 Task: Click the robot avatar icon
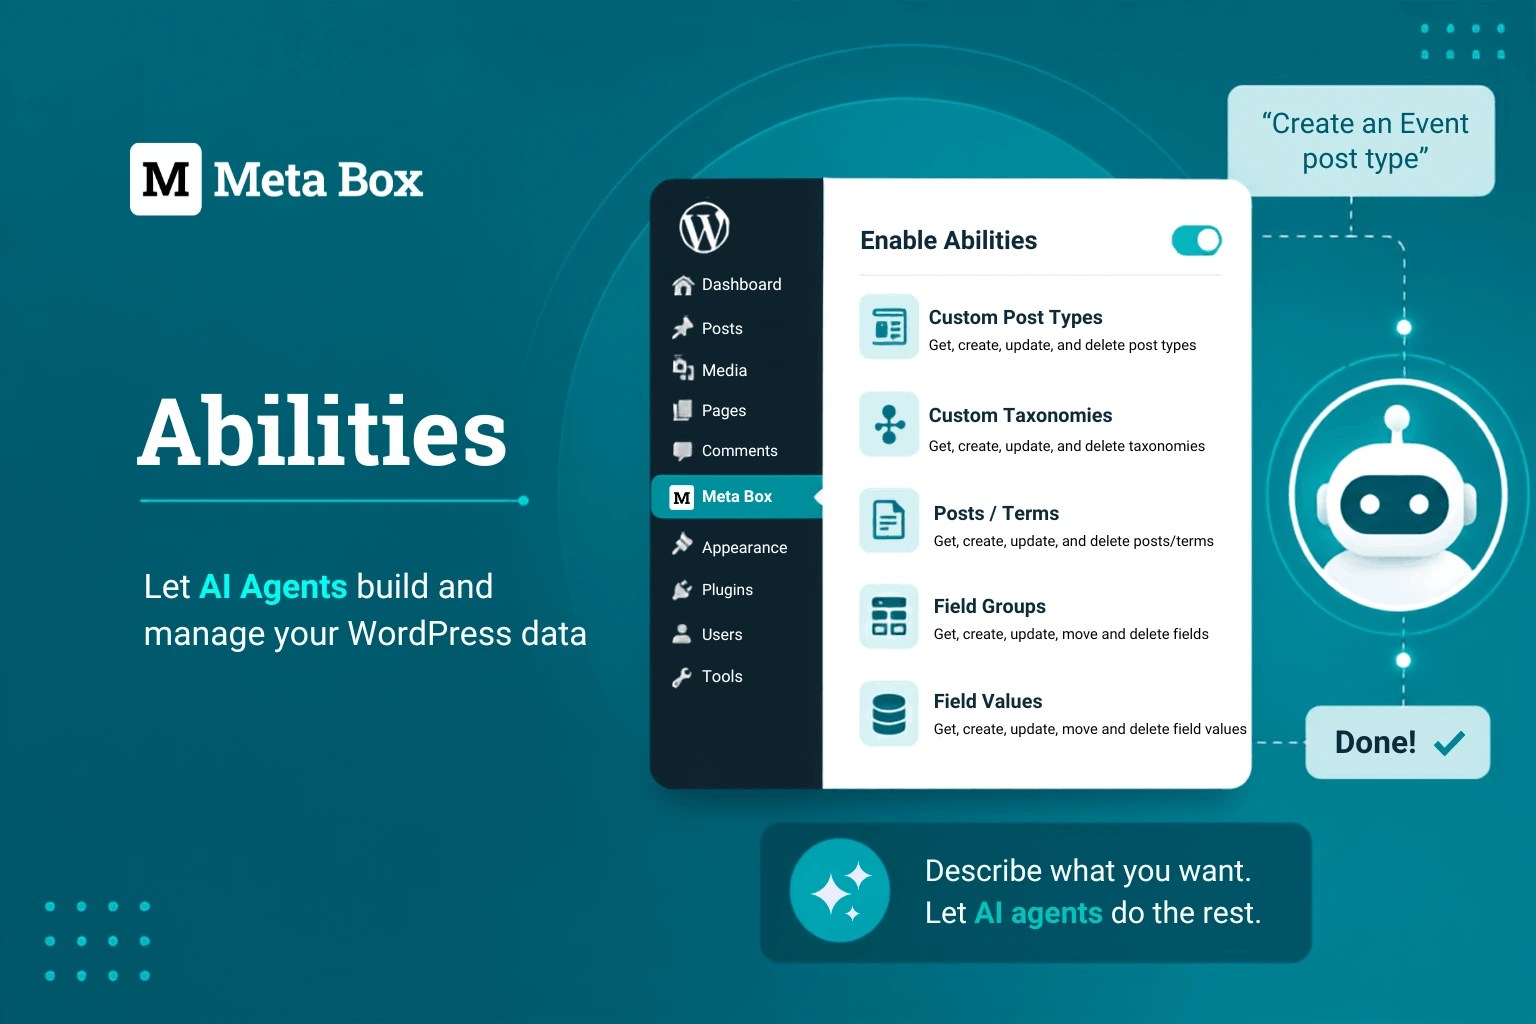pyautogui.click(x=1398, y=494)
